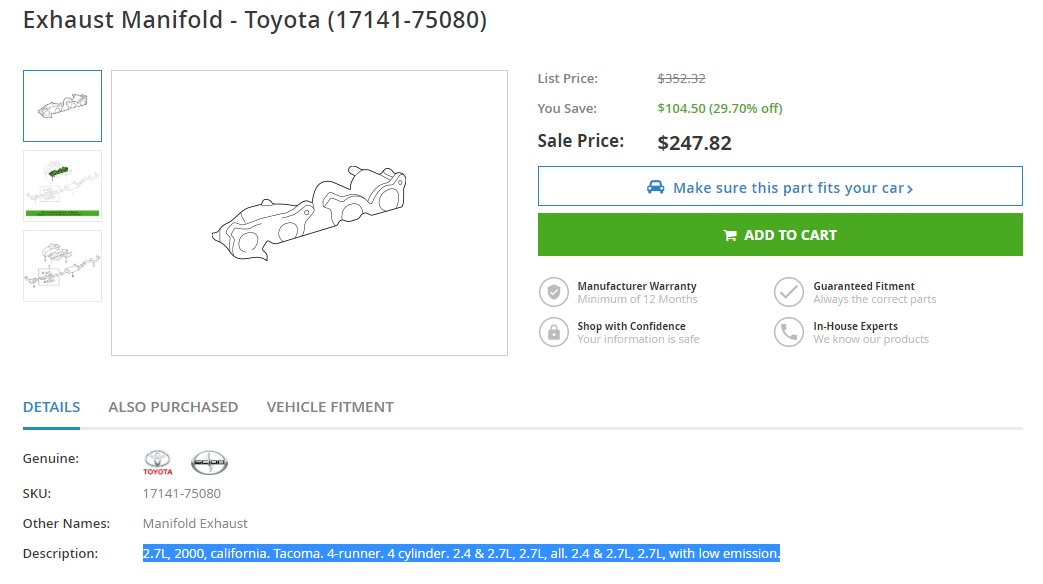Click the highlighted description text
The width and height of the screenshot is (1043, 584).
point(461,553)
